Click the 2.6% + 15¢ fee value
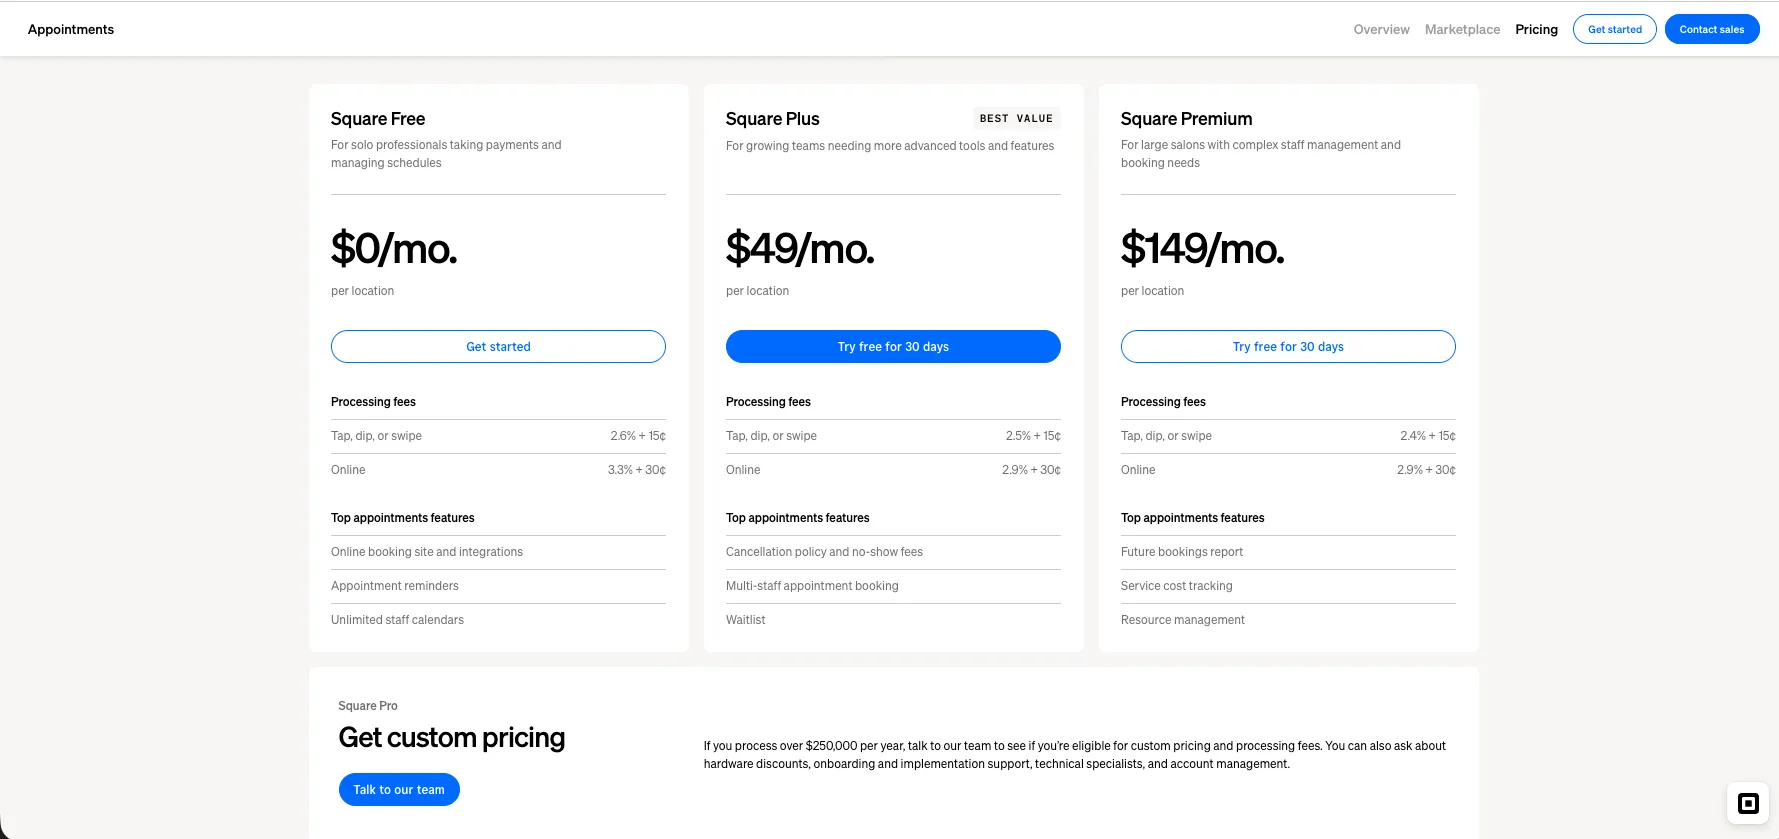1779x839 pixels. (638, 436)
